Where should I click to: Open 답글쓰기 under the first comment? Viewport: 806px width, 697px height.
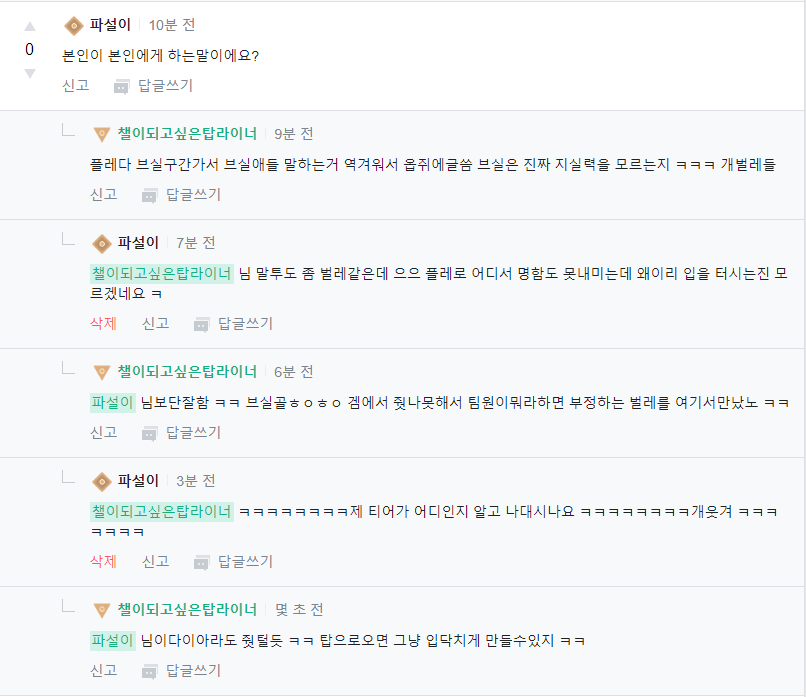point(165,85)
